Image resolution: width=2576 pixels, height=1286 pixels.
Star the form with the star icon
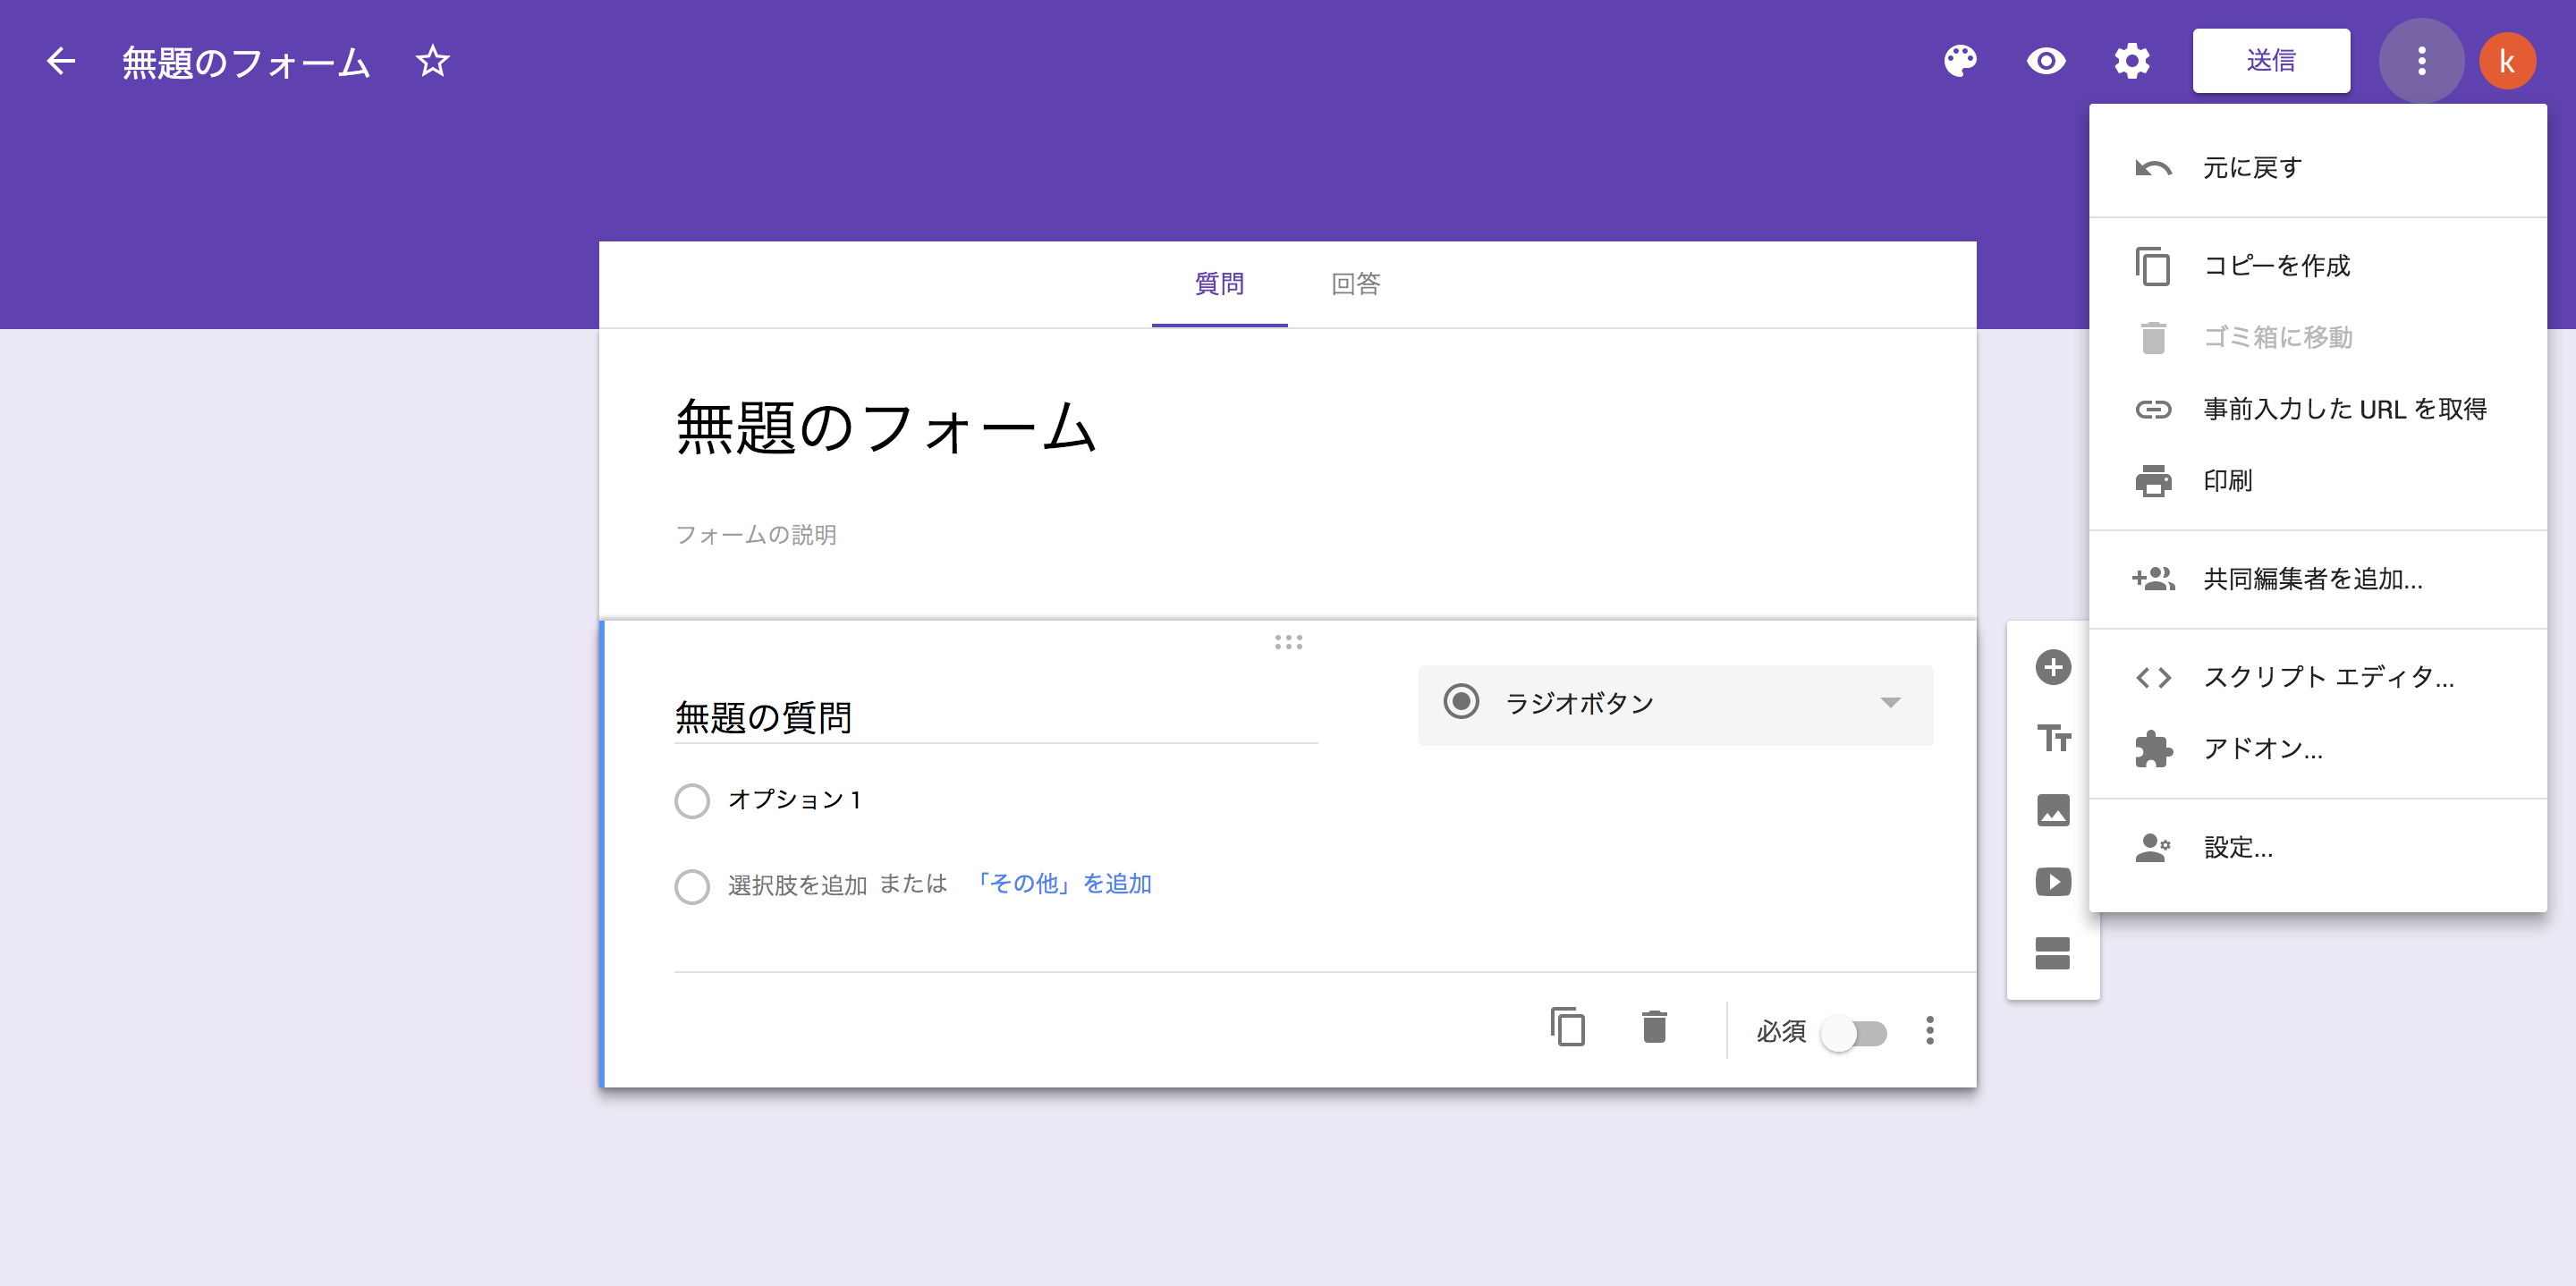pos(432,61)
